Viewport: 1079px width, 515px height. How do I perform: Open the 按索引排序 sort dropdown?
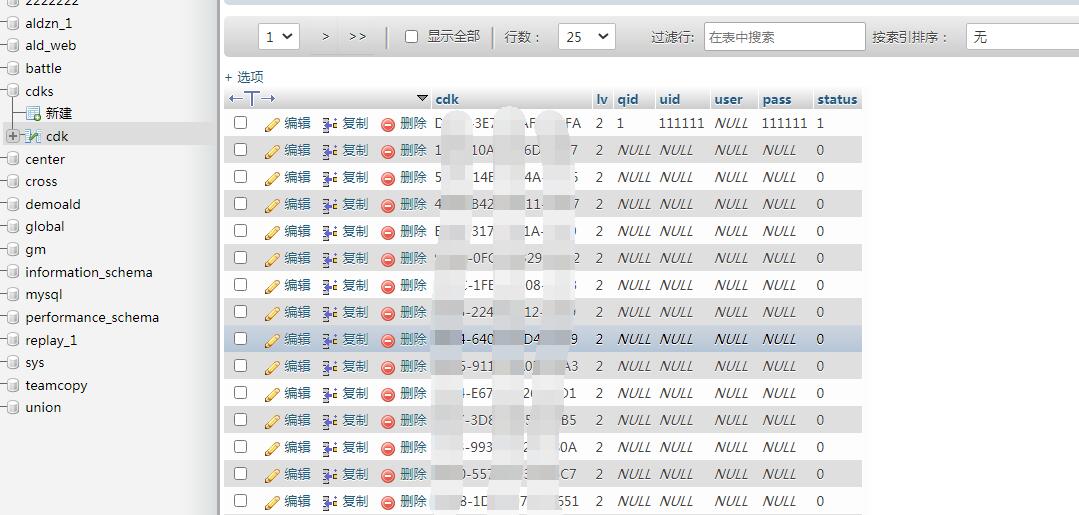(1020, 37)
